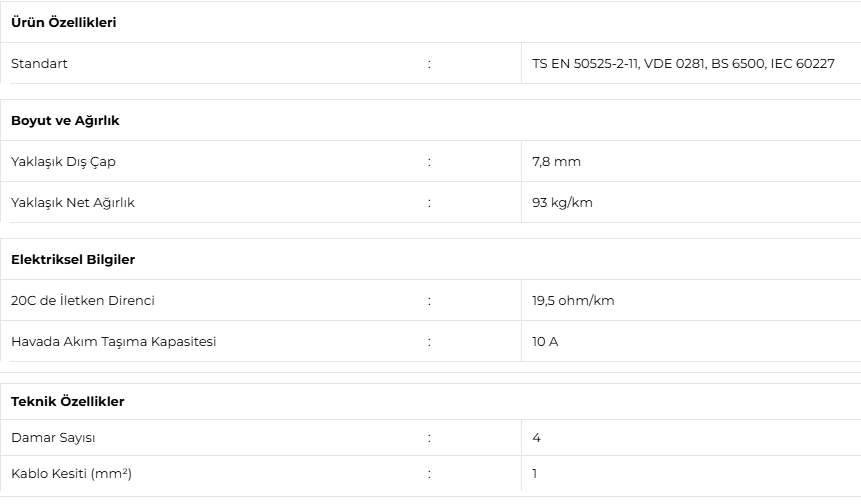Click the Elektriksel Bilgiler heading
Screen dimensions: 861x504
pyautogui.click(x=73, y=260)
